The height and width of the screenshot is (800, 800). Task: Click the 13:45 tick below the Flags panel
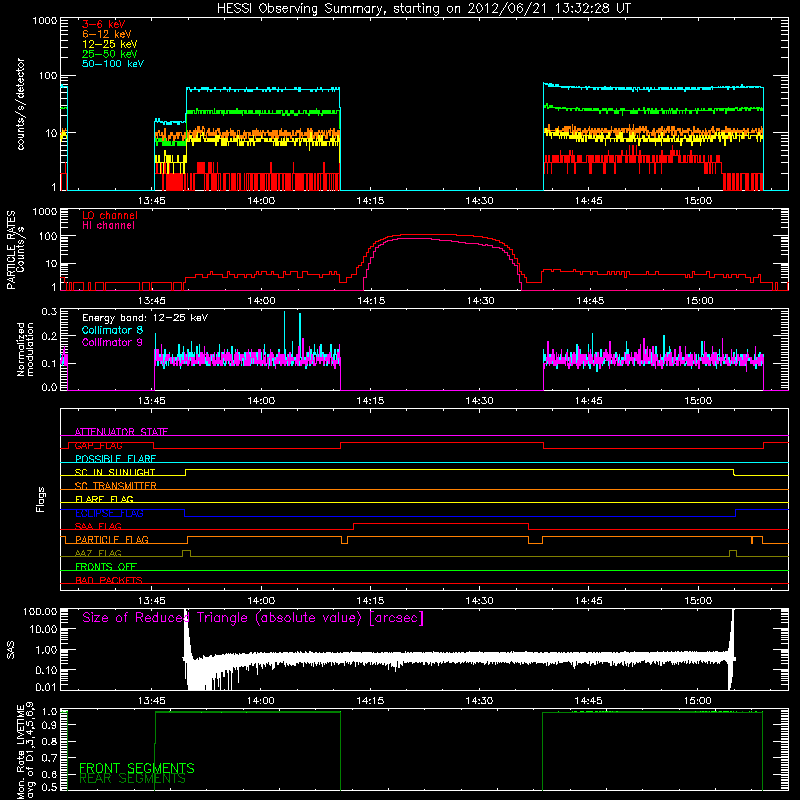tap(152, 601)
